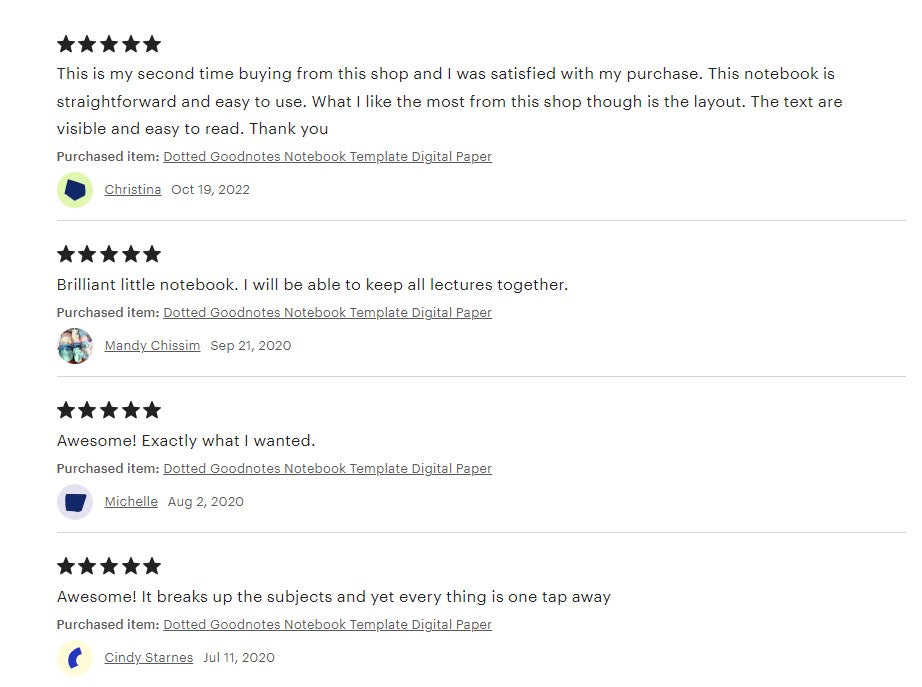The image size is (922, 687).
Task: Open Mandy Chissim's profile photo
Action: pyautogui.click(x=75, y=346)
